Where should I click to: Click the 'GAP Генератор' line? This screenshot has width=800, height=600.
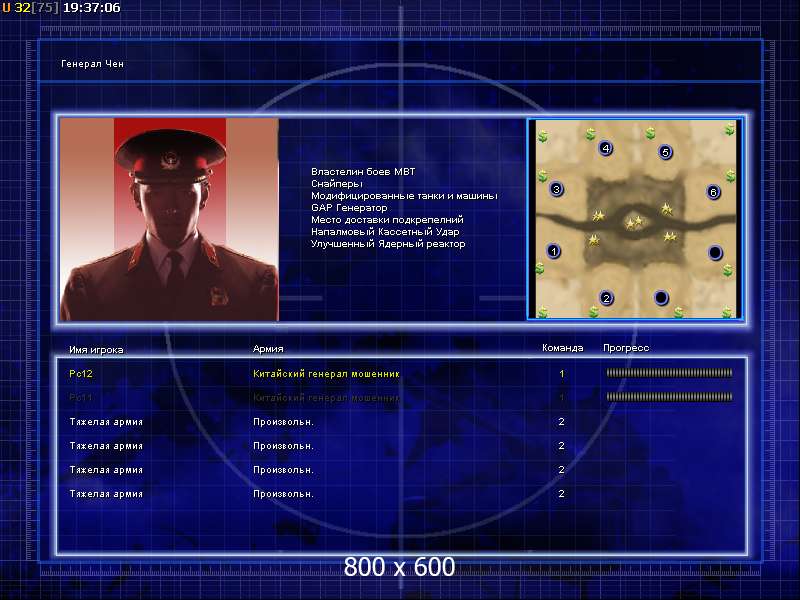point(349,208)
